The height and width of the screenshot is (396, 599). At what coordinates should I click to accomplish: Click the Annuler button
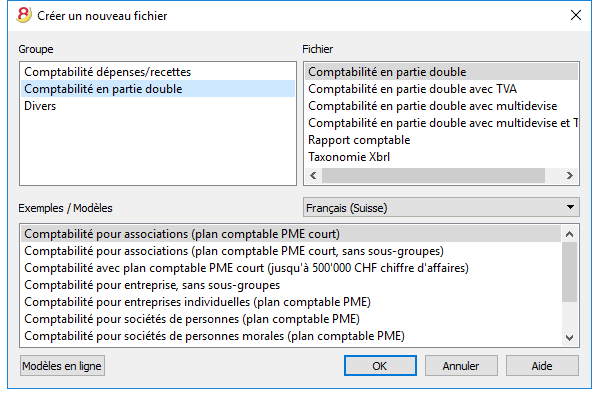[x=461, y=366]
